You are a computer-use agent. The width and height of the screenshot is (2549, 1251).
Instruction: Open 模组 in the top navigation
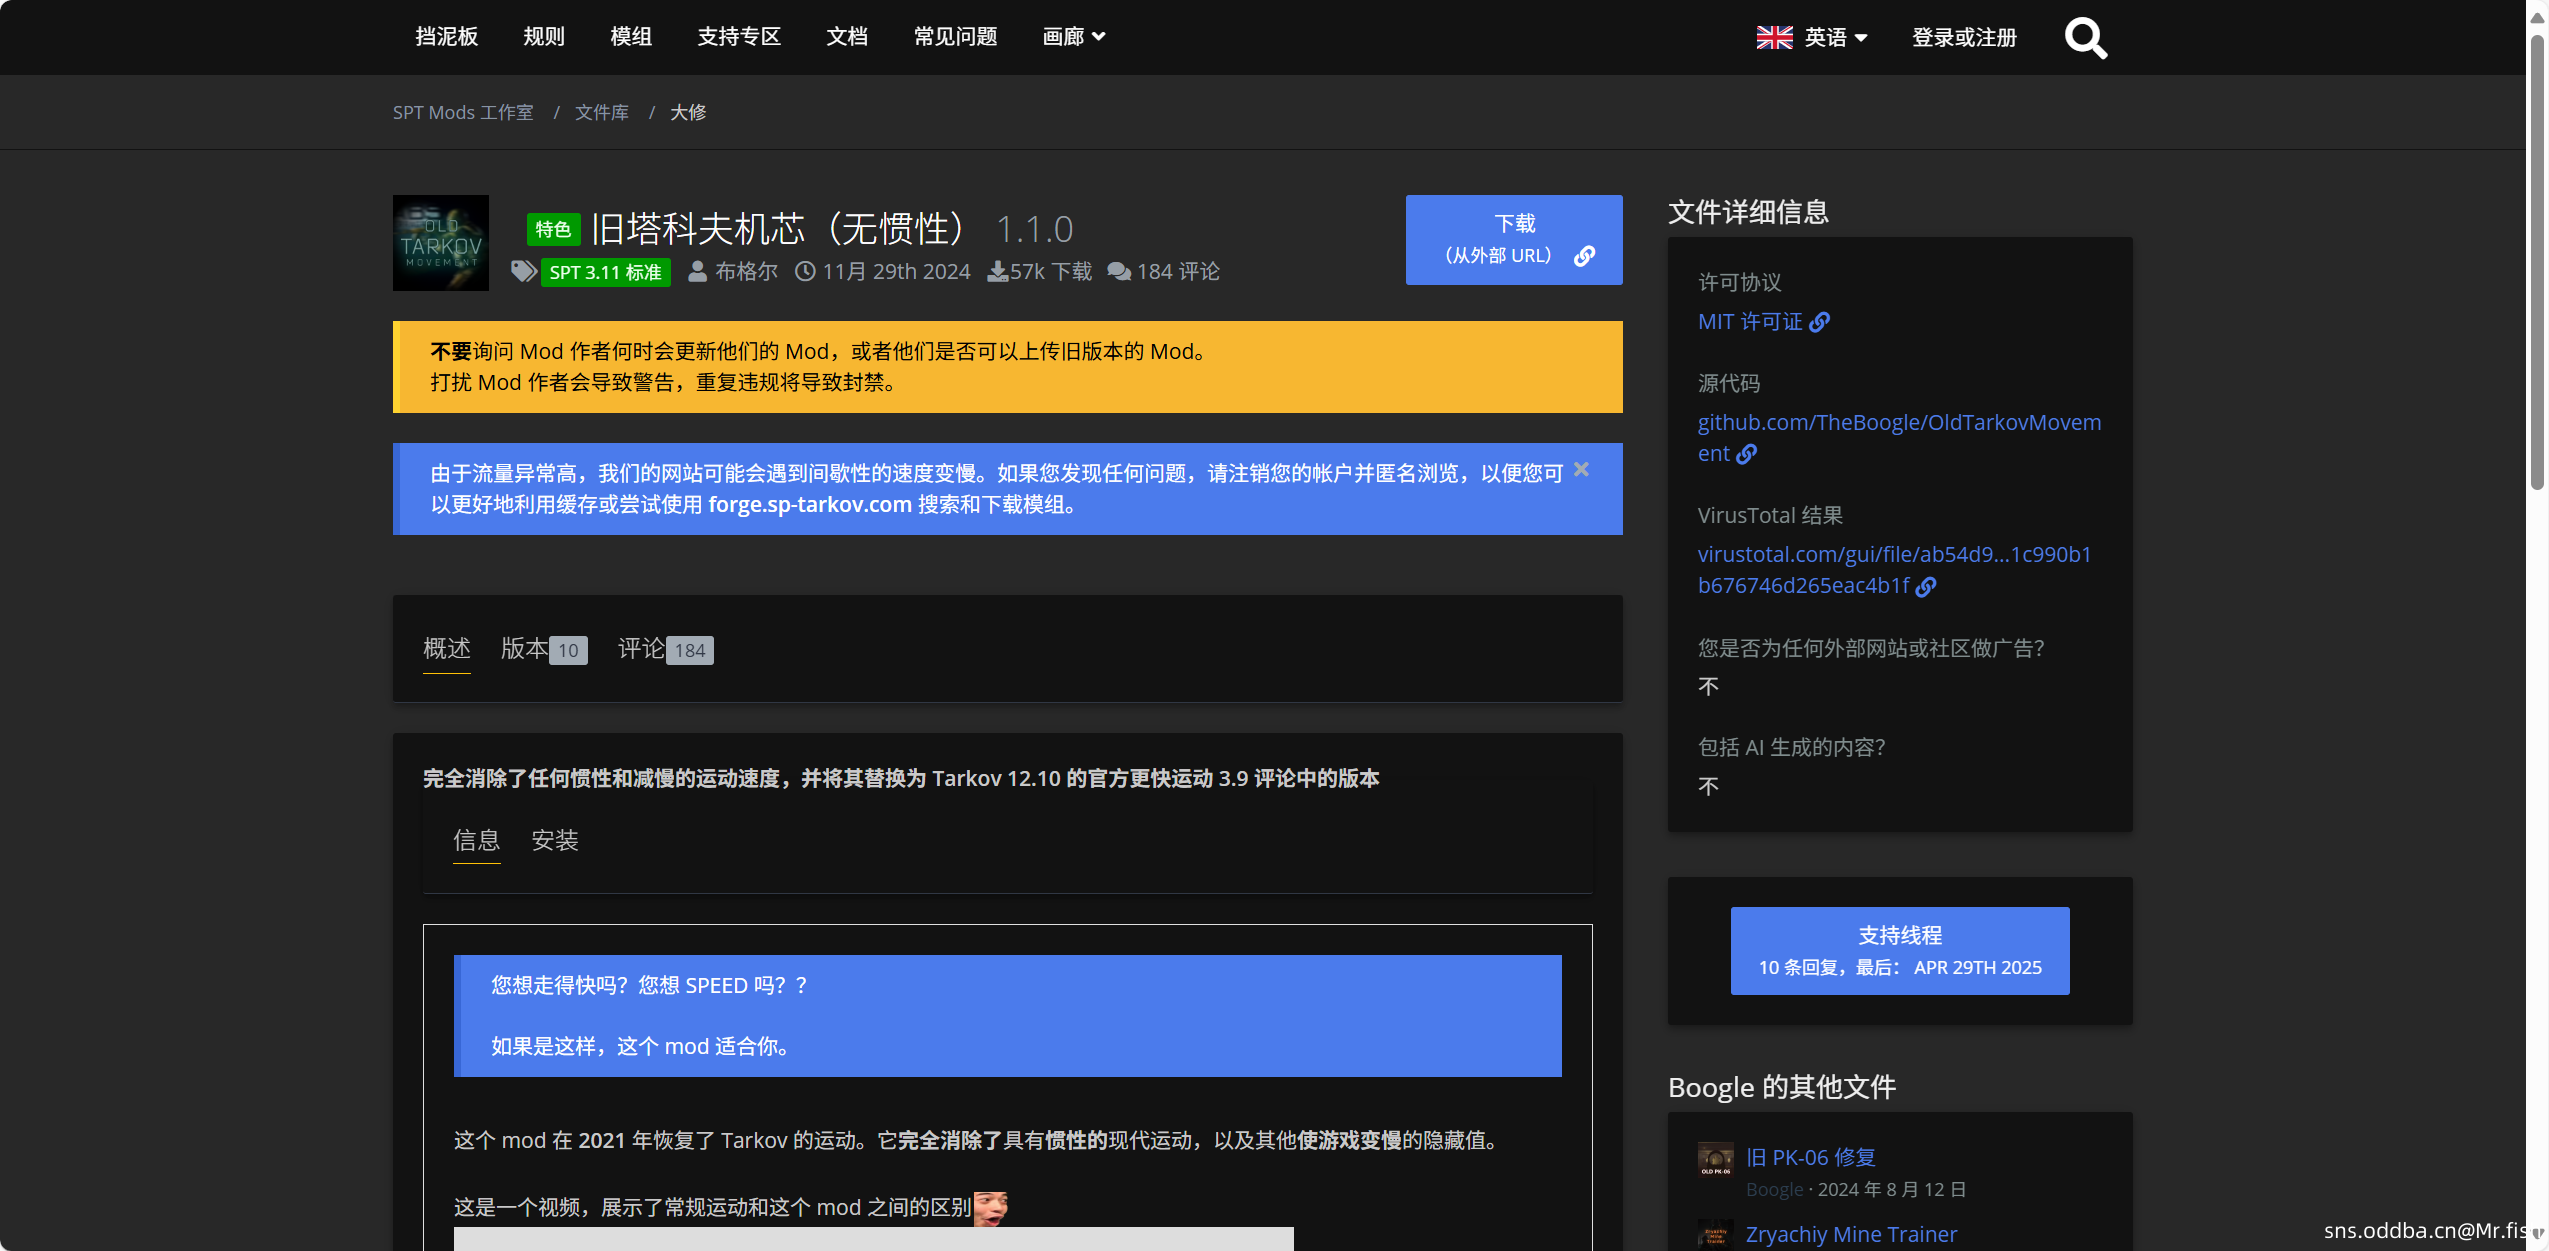631,37
